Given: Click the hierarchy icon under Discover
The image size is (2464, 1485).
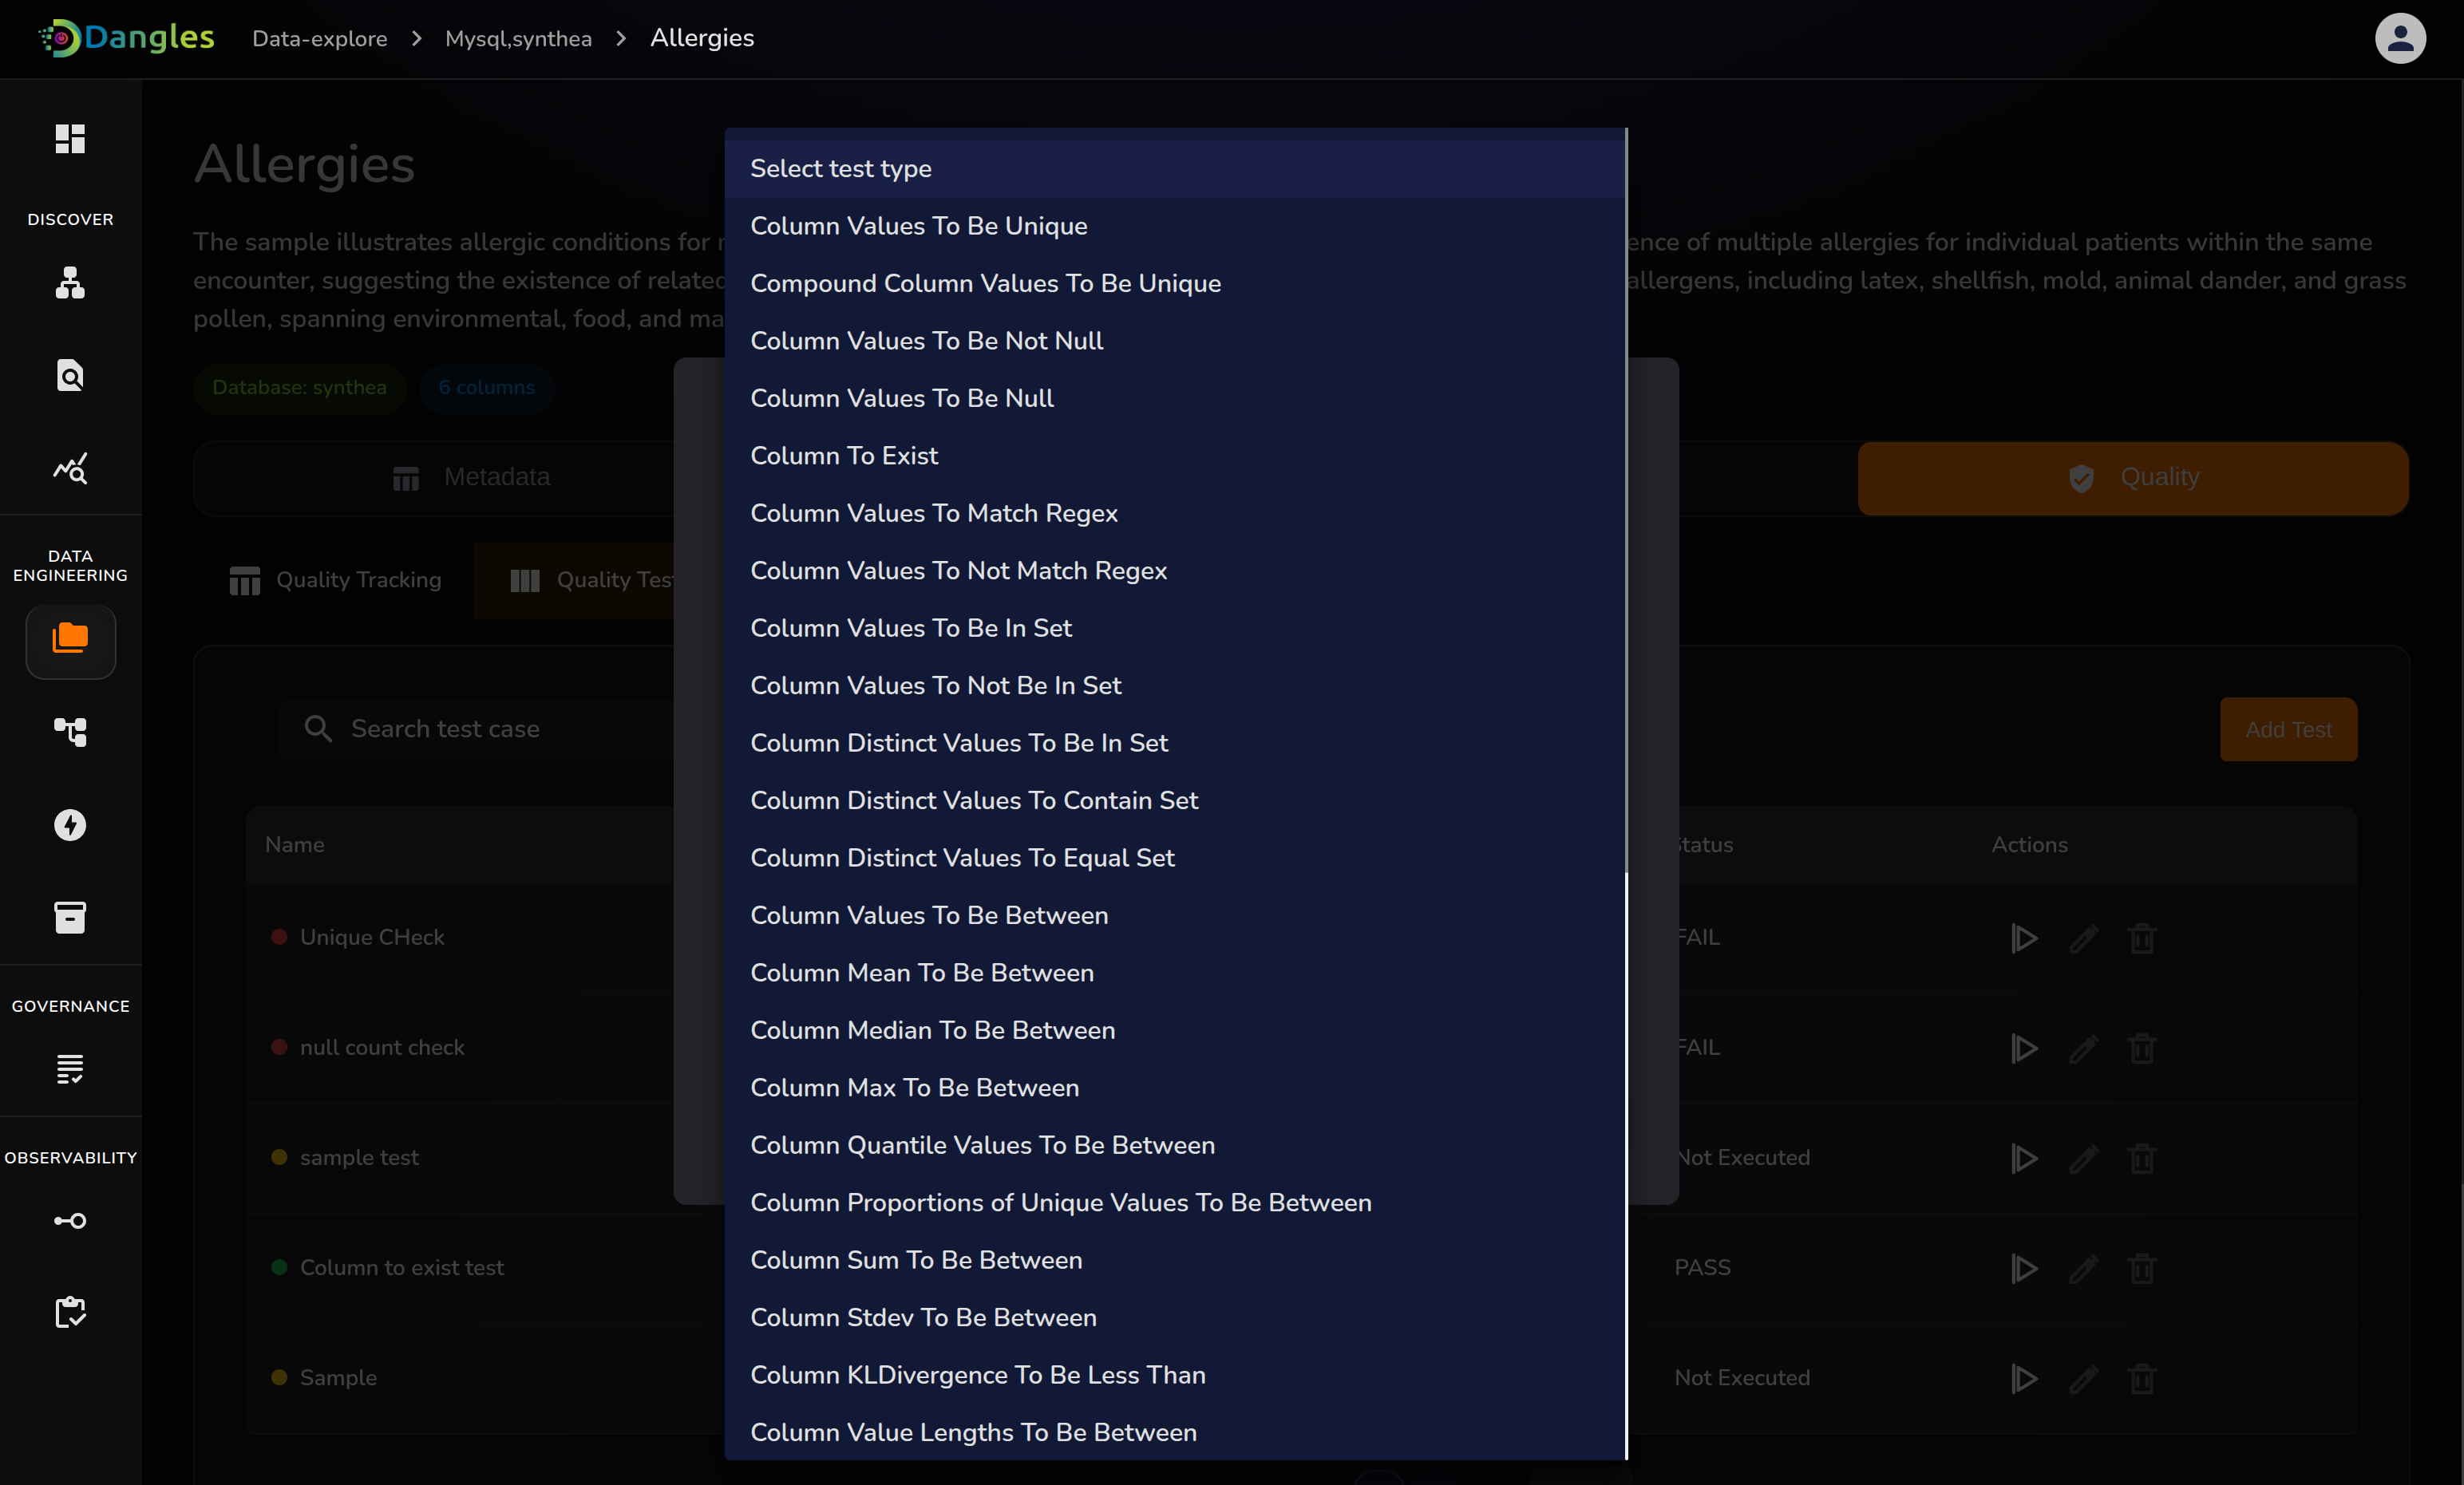Looking at the screenshot, I should (x=70, y=283).
